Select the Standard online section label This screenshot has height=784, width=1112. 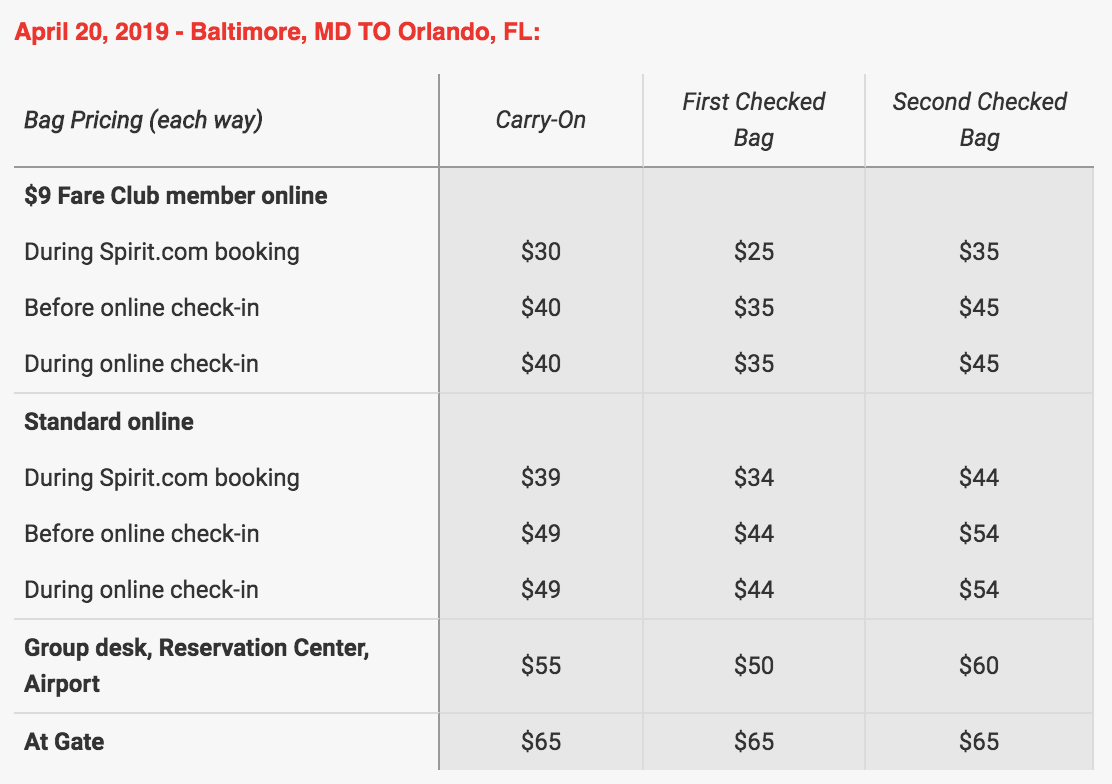coord(109,422)
